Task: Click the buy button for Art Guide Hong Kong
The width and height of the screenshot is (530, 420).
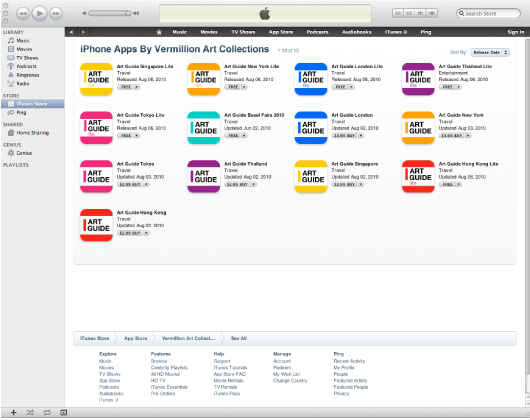Action: tap(130, 233)
